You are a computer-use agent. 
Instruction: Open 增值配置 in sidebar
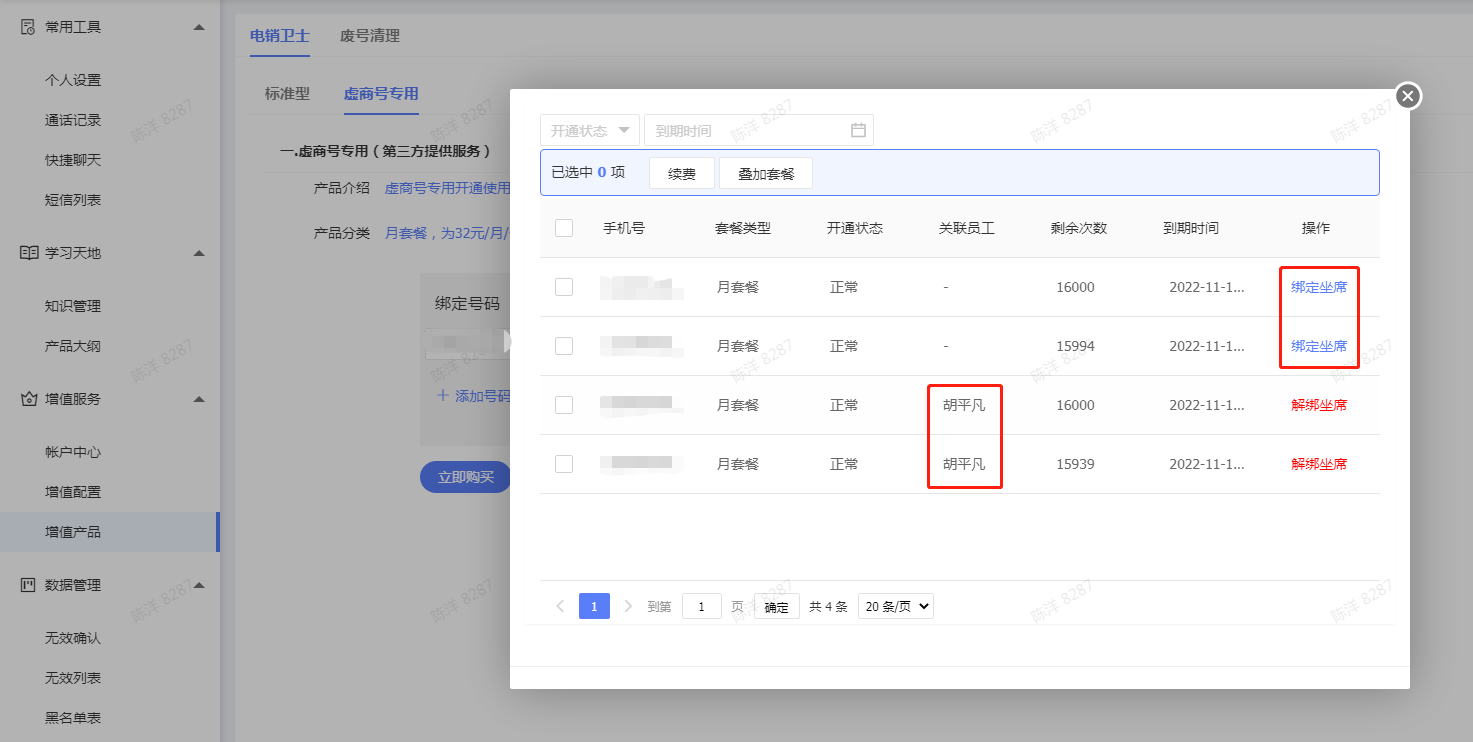point(73,492)
